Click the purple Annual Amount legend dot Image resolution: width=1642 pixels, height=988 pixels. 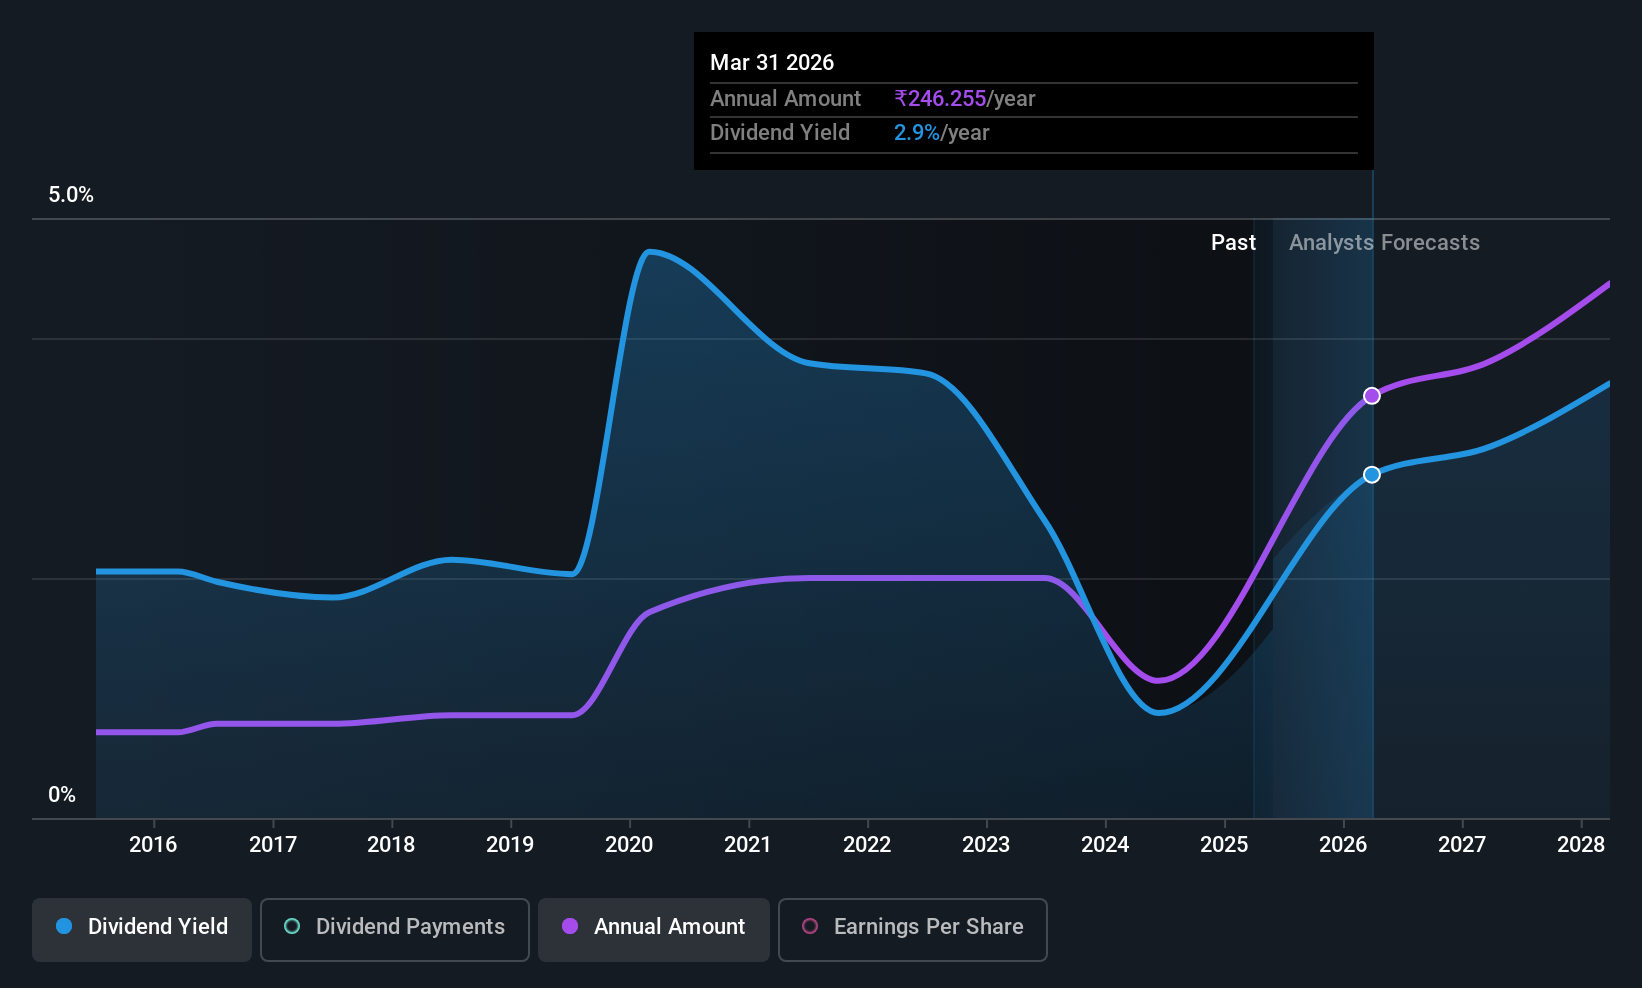pos(570,926)
